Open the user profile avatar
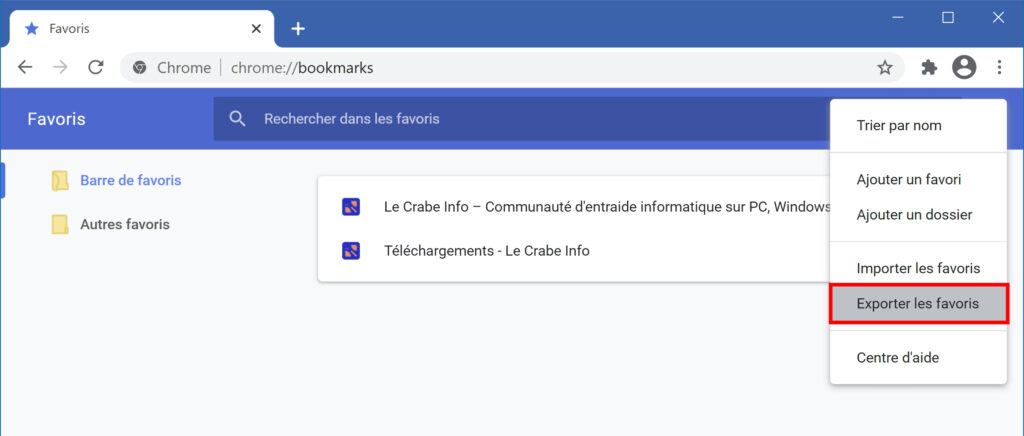The width and height of the screenshot is (1024, 436). (964, 67)
